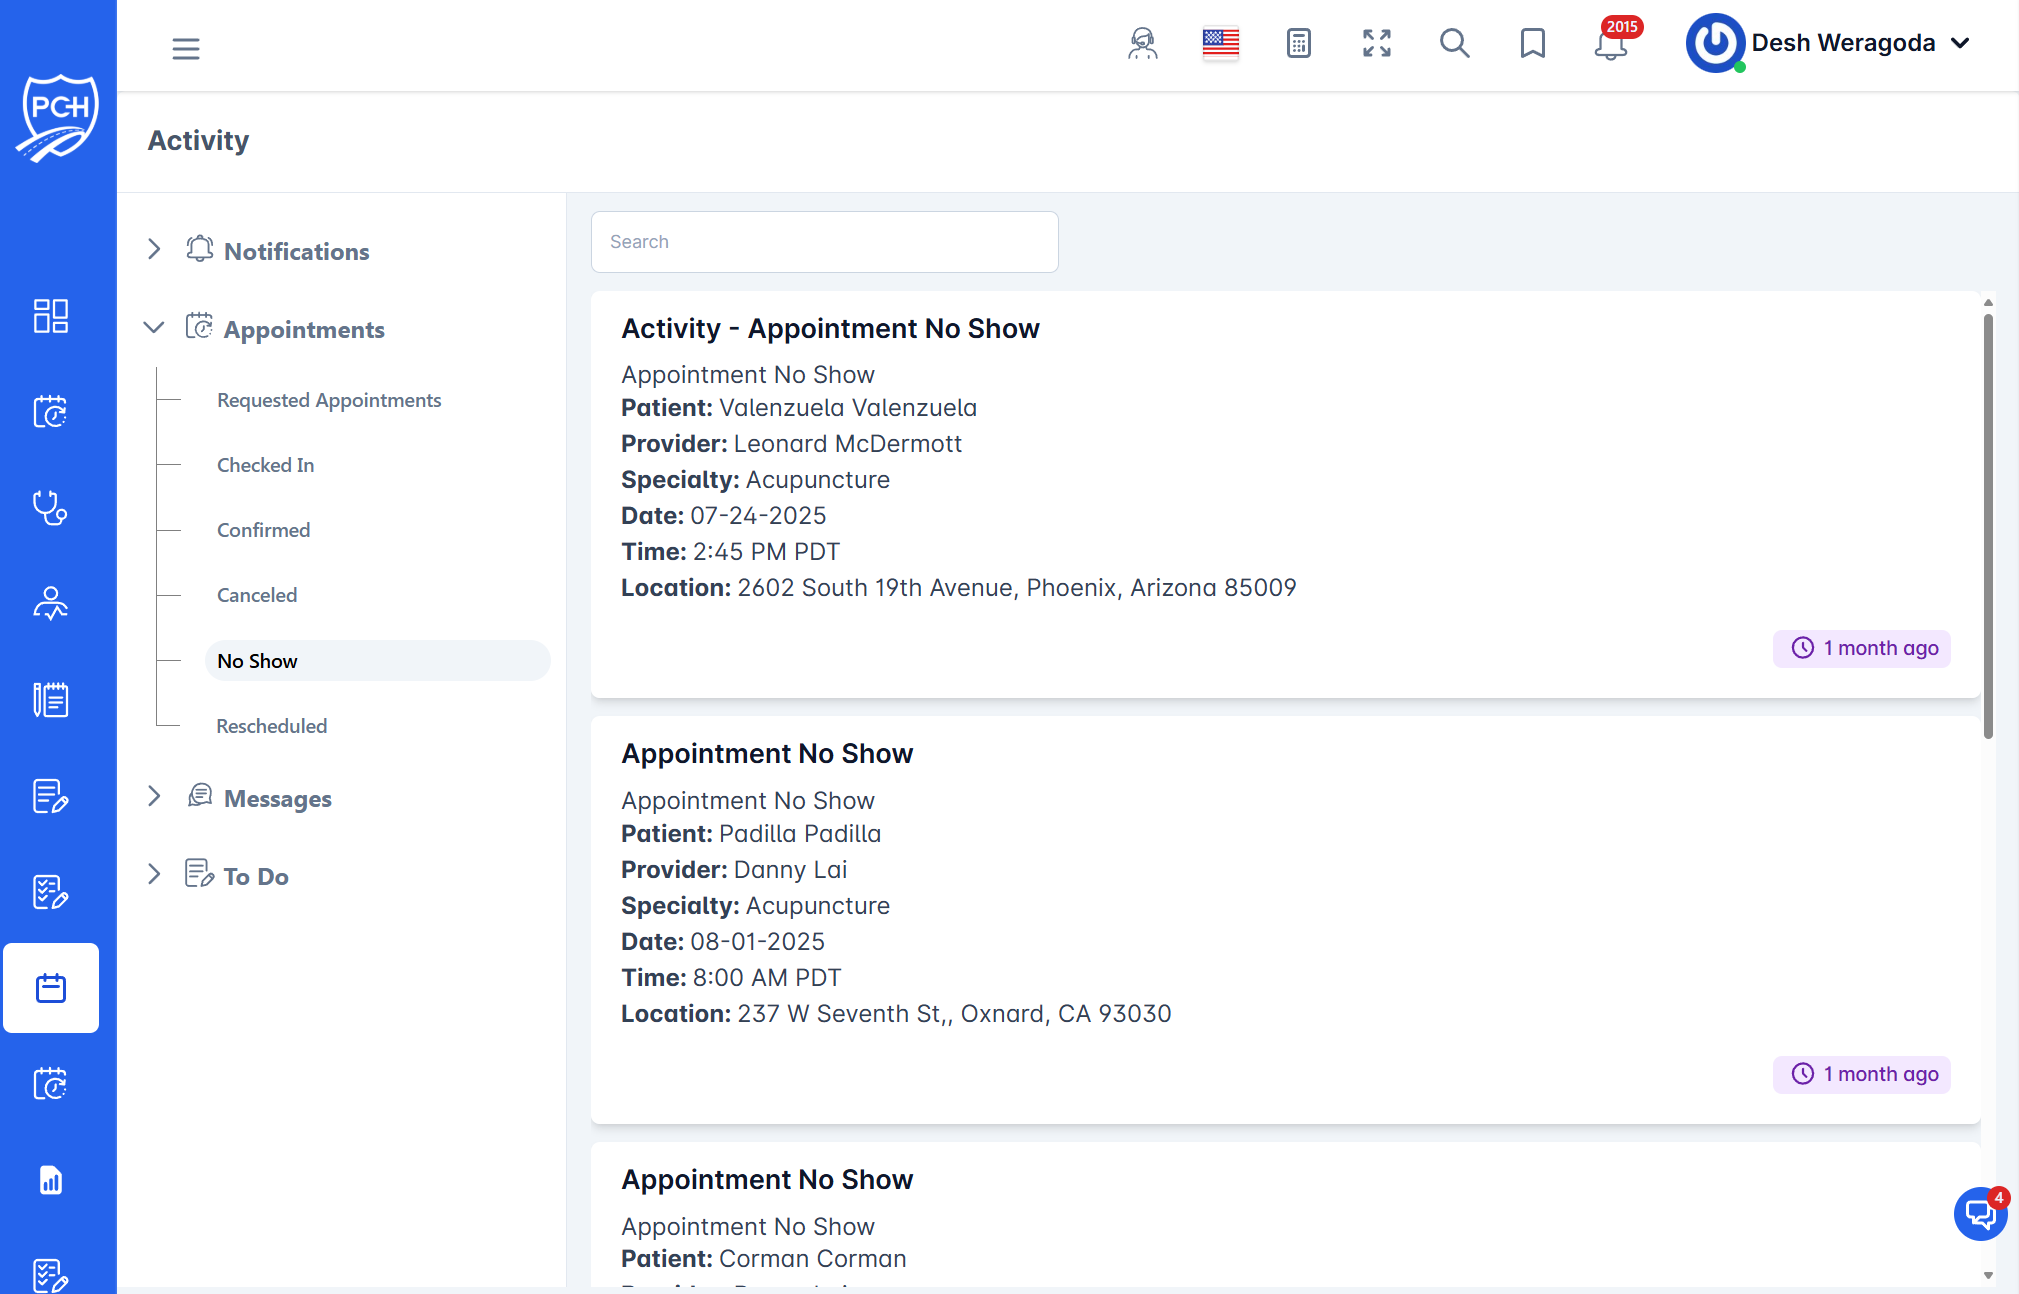Toggle fullscreen with the expand arrows icon
2019x1294 pixels.
pos(1376,43)
